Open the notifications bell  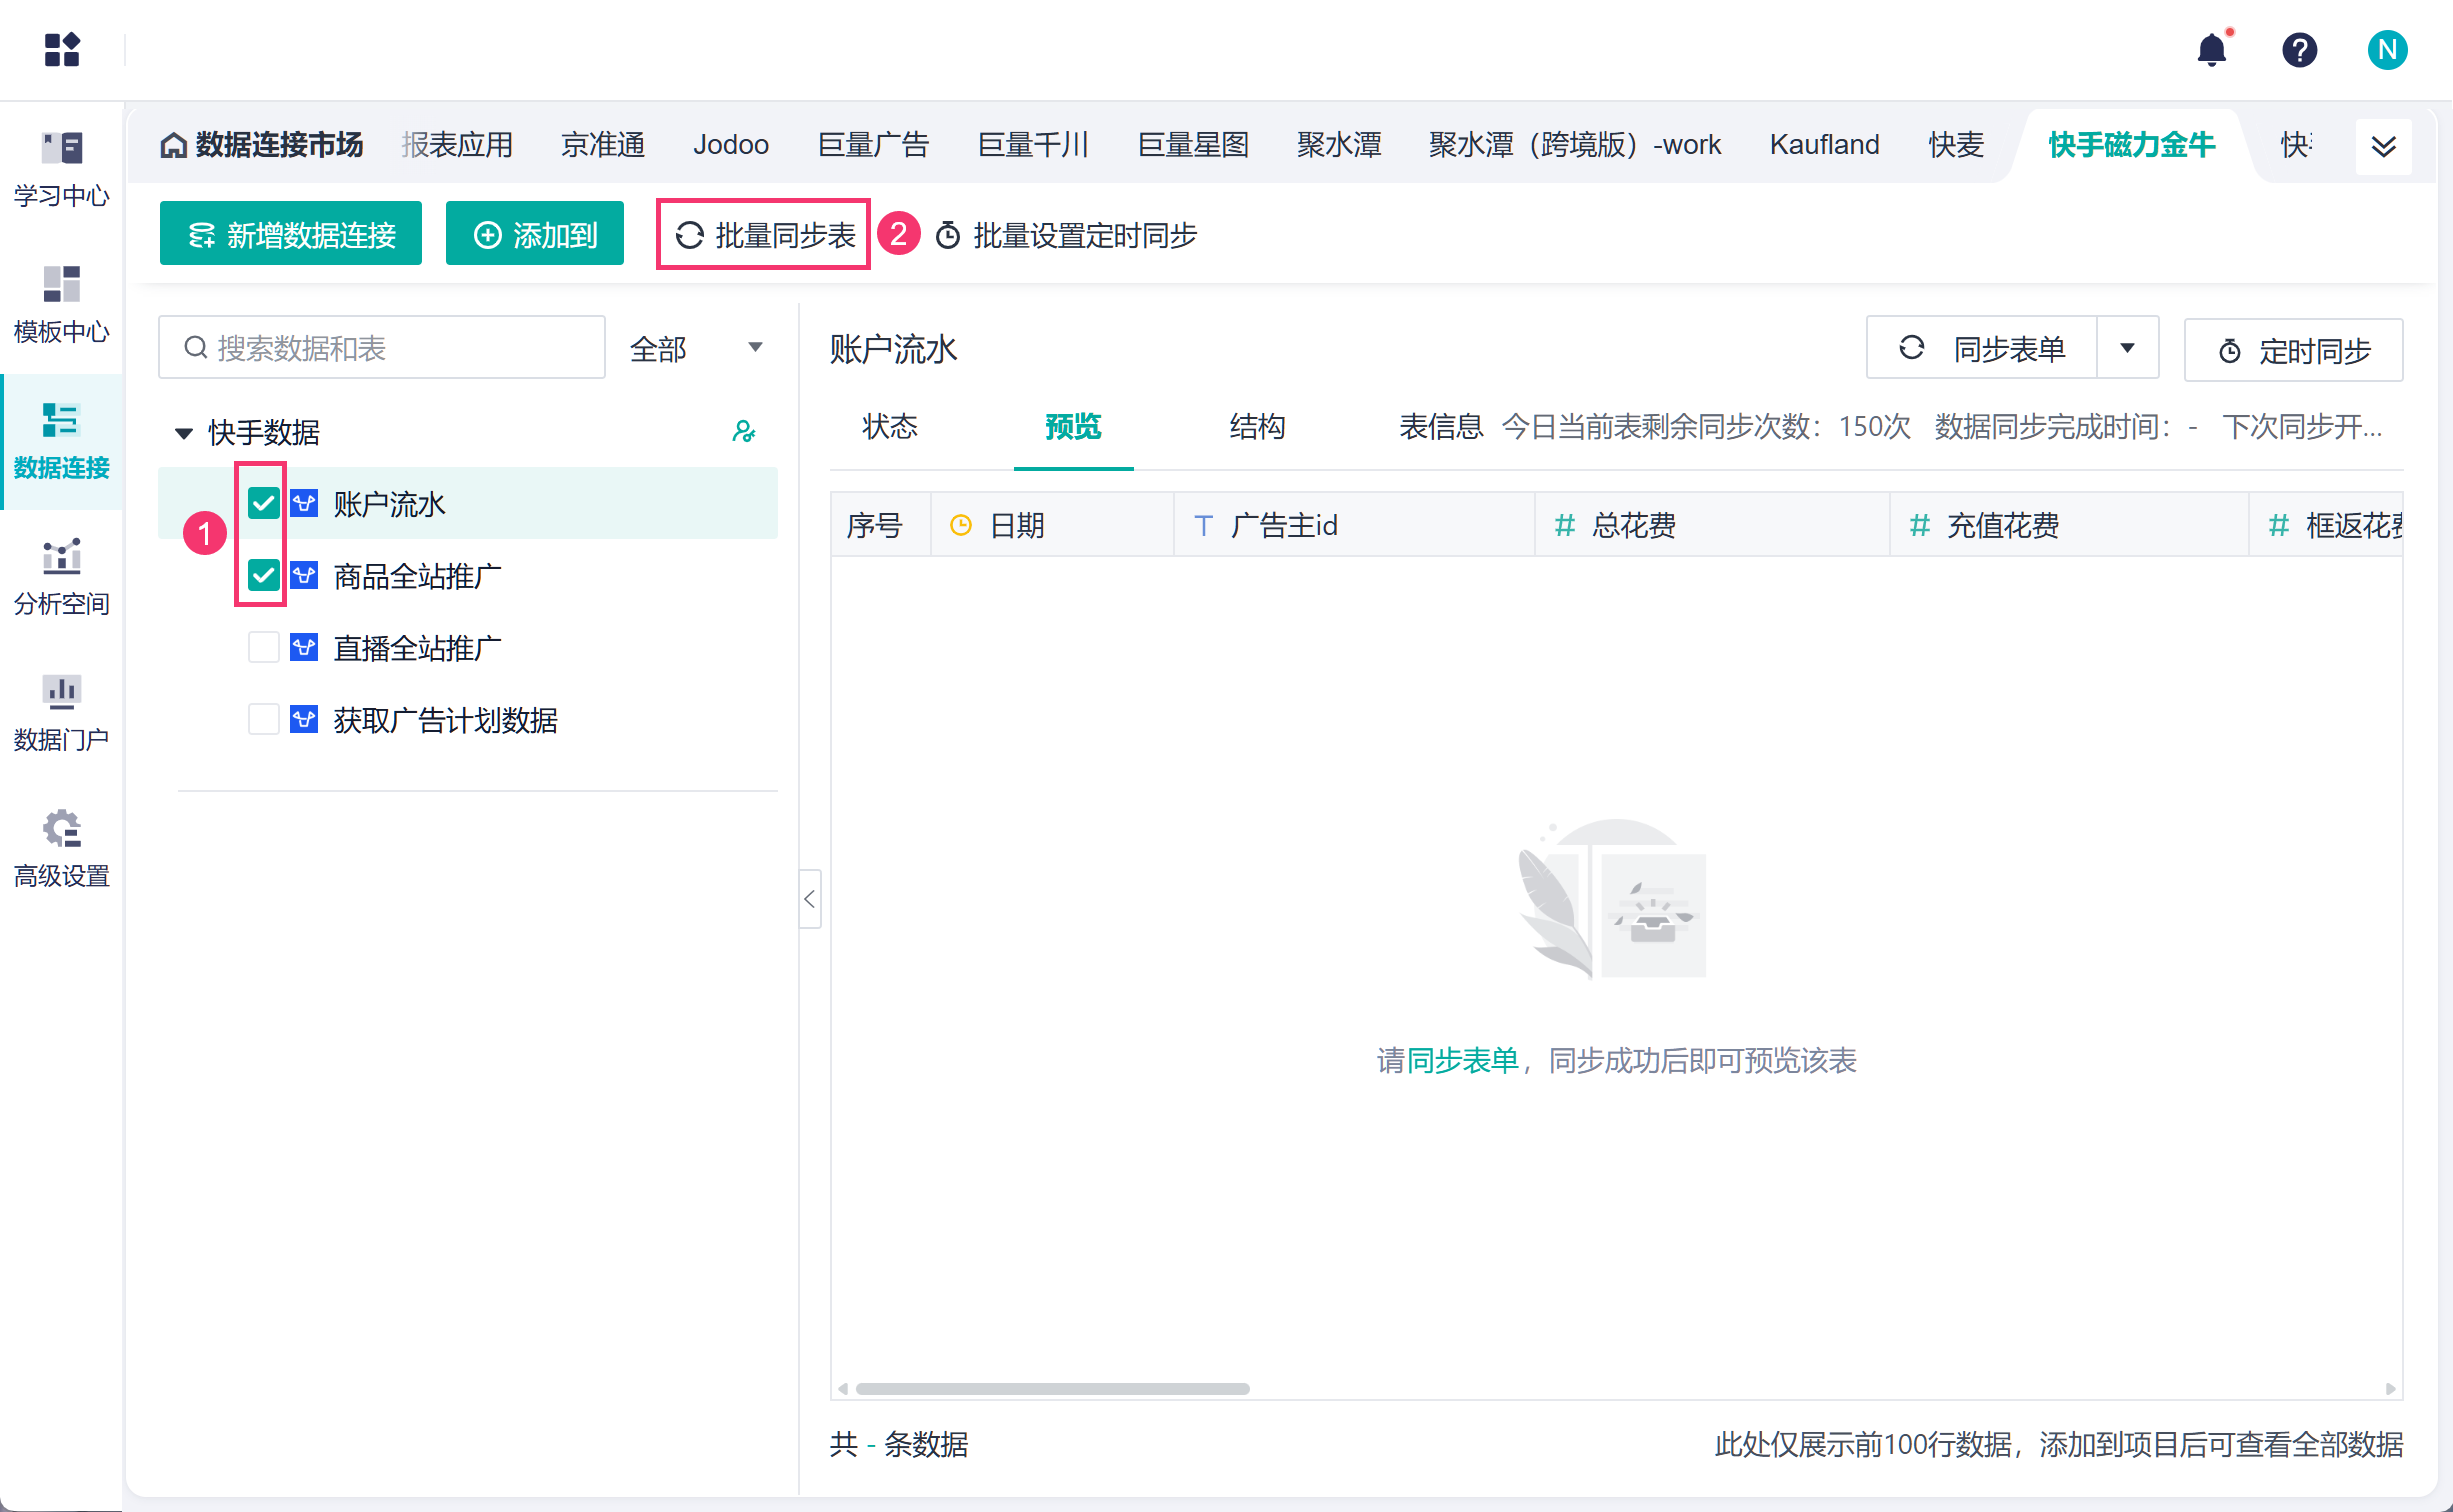[2212, 49]
